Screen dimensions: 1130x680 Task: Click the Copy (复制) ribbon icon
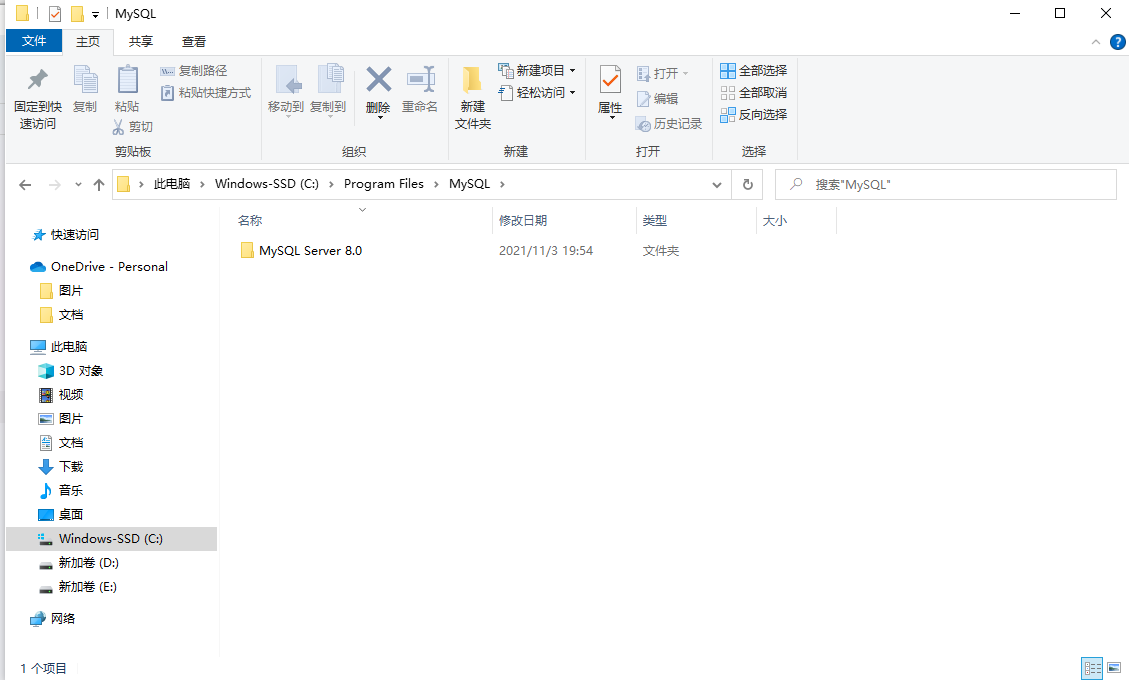click(85, 80)
